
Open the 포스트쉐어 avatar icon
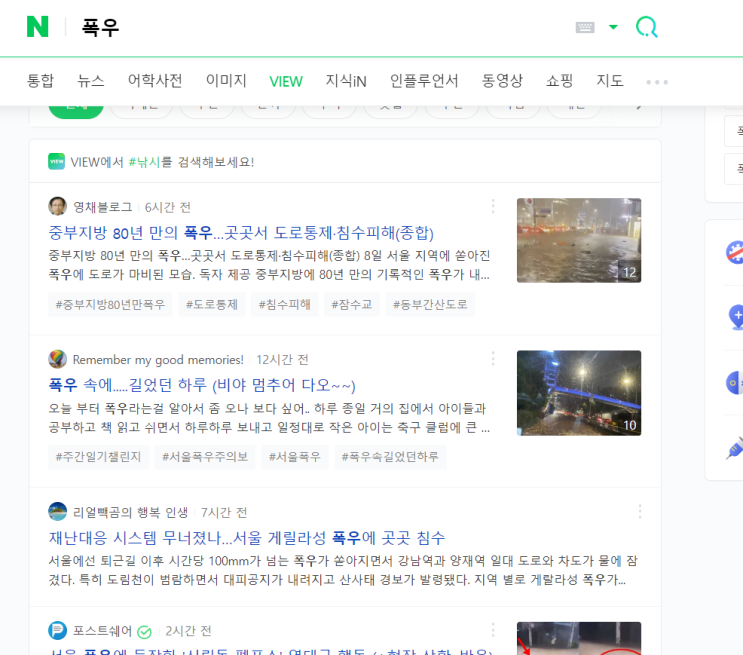[57, 630]
